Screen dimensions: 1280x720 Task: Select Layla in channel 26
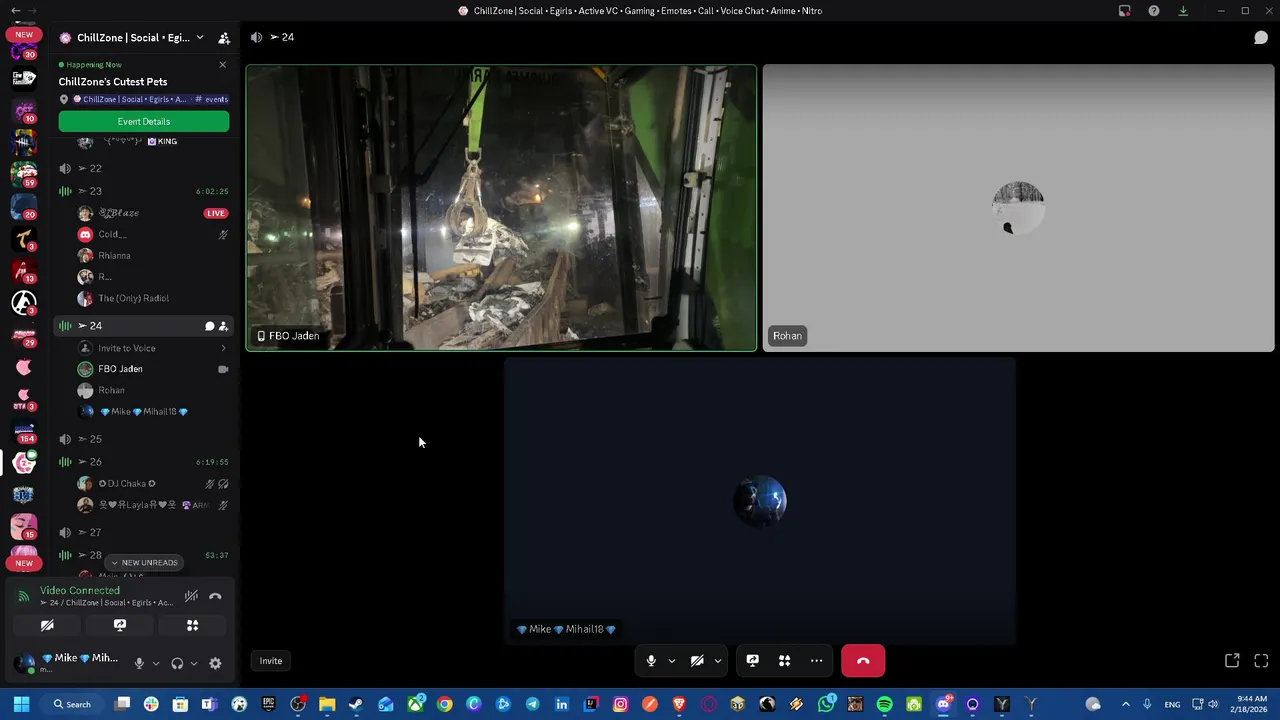pyautogui.click(x=153, y=505)
